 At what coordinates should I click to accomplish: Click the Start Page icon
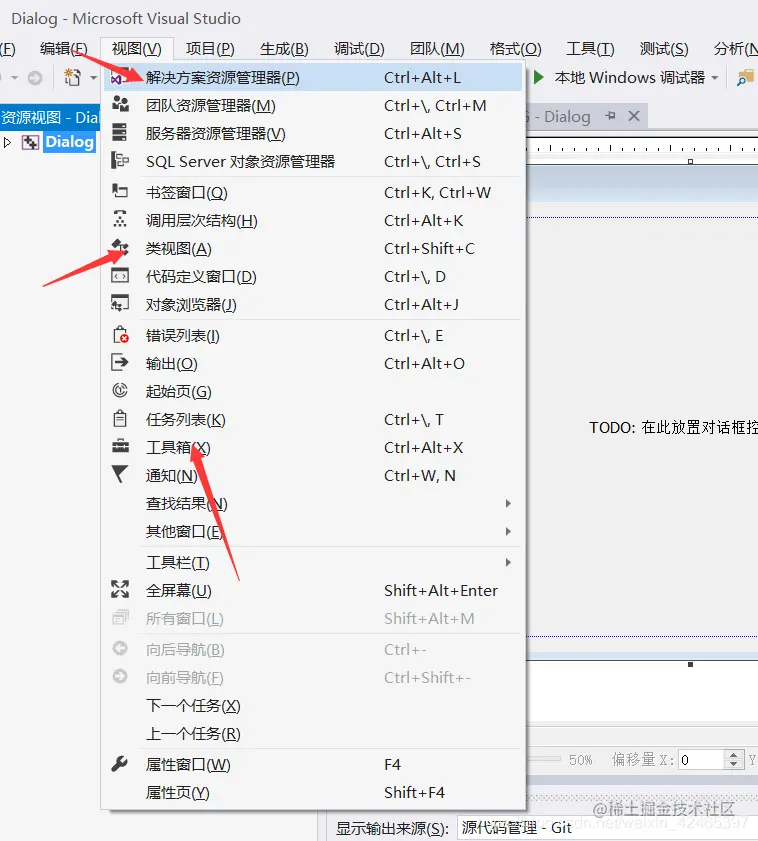[x=120, y=390]
